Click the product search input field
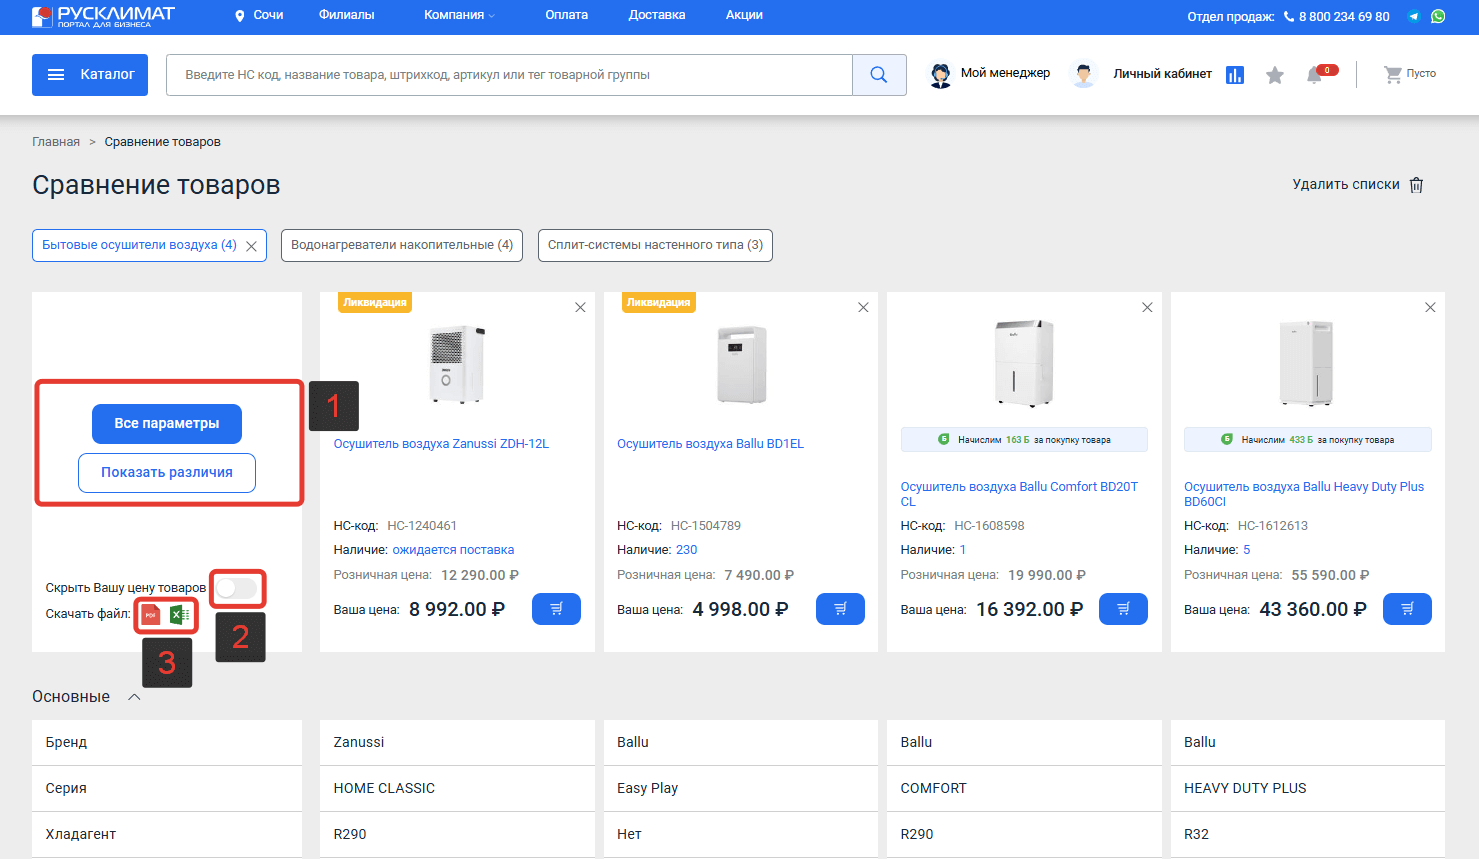The width and height of the screenshot is (1479, 859). (x=510, y=75)
